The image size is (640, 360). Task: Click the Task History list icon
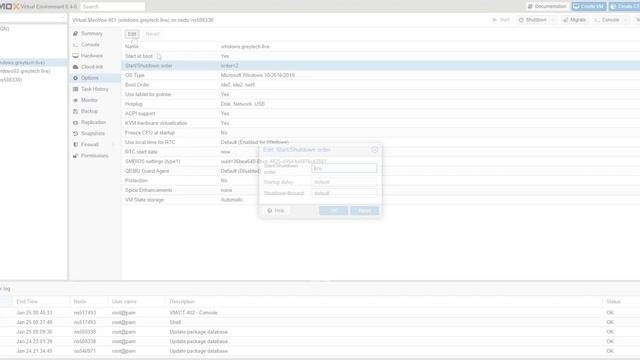click(76, 89)
